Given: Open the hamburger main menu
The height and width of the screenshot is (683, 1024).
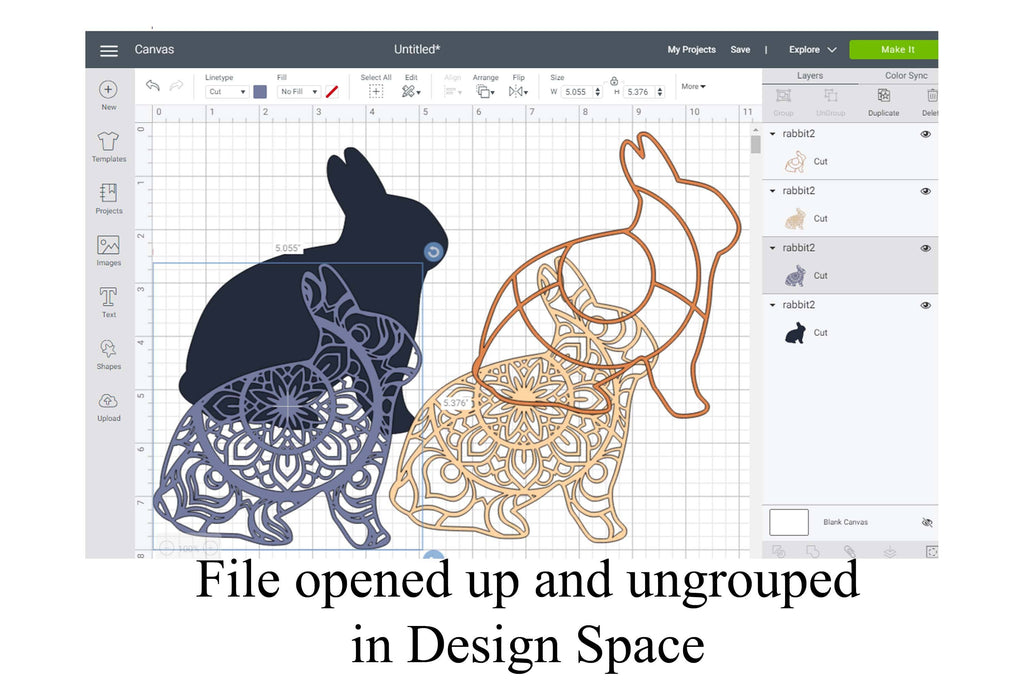Looking at the screenshot, I should coord(108,50).
